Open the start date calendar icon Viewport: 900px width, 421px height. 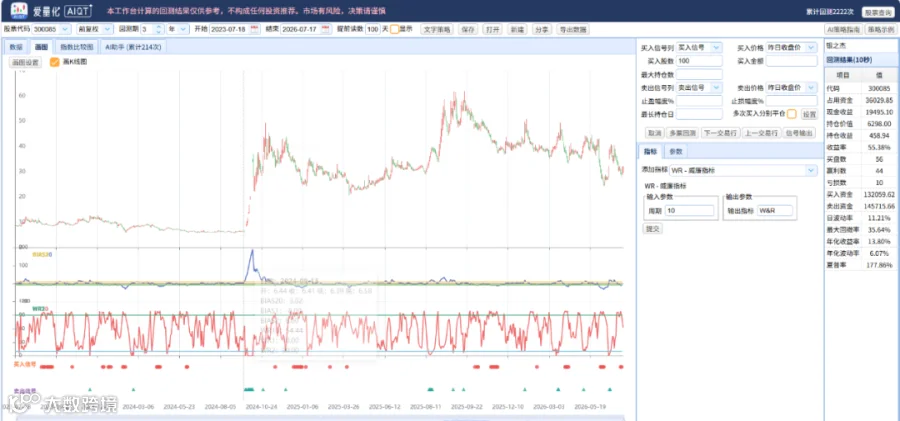pyautogui.click(x=255, y=29)
